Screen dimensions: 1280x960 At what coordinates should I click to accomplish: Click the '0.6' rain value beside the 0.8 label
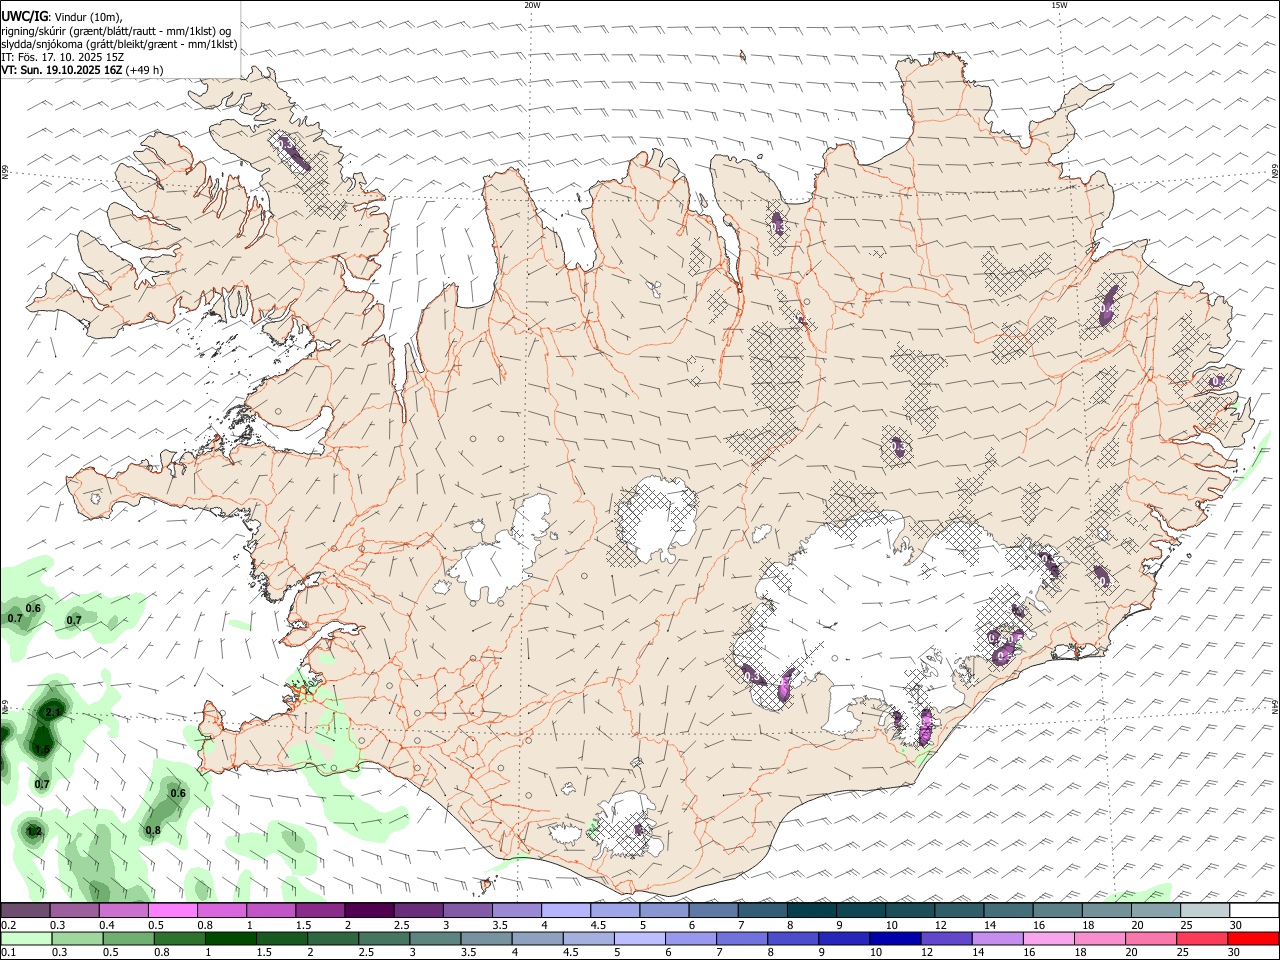pos(178,793)
